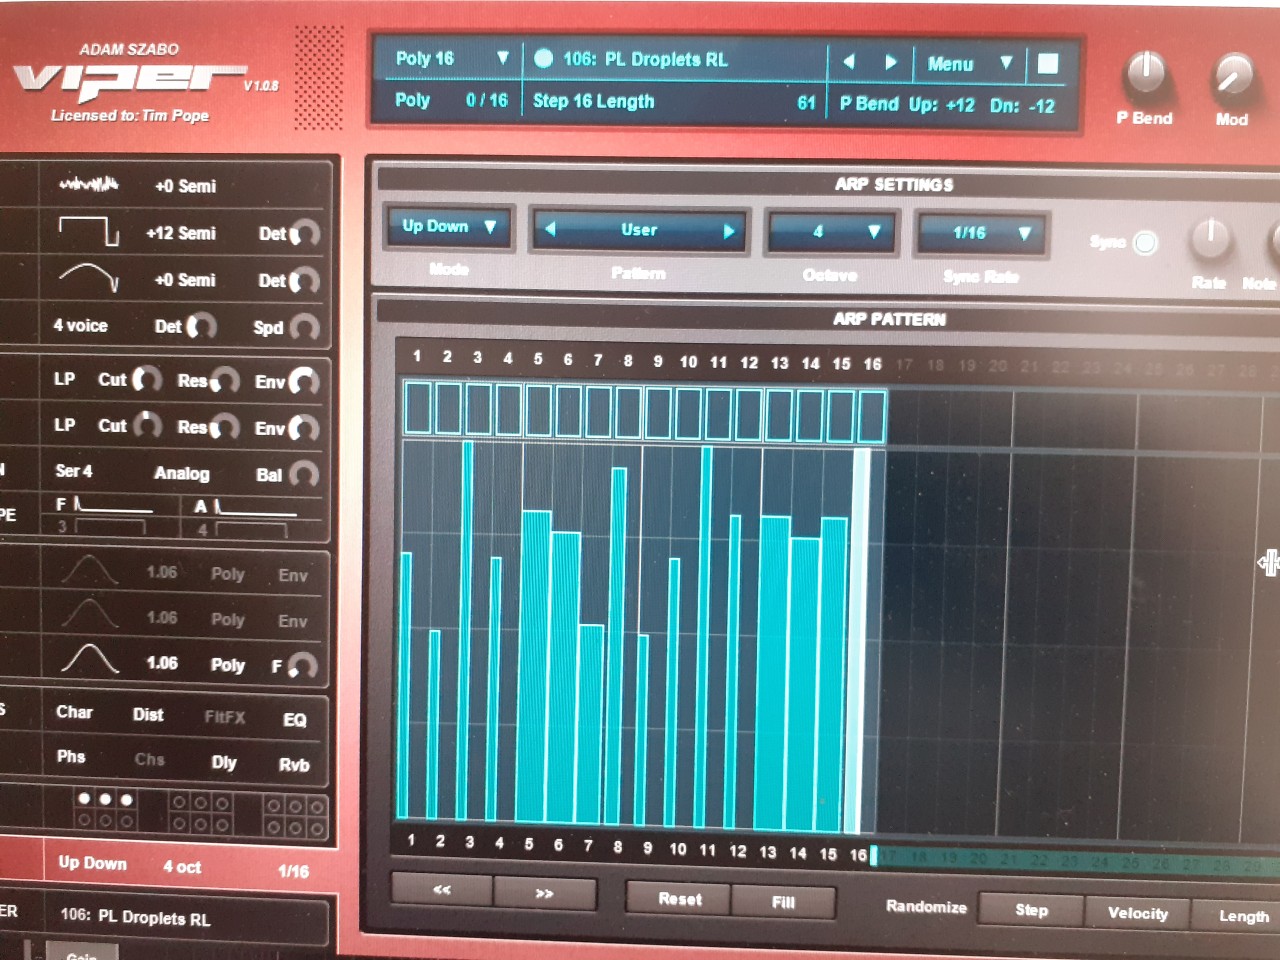Click the LFO shape icon on the F knob row
1280x960 pixels.
click(89, 660)
